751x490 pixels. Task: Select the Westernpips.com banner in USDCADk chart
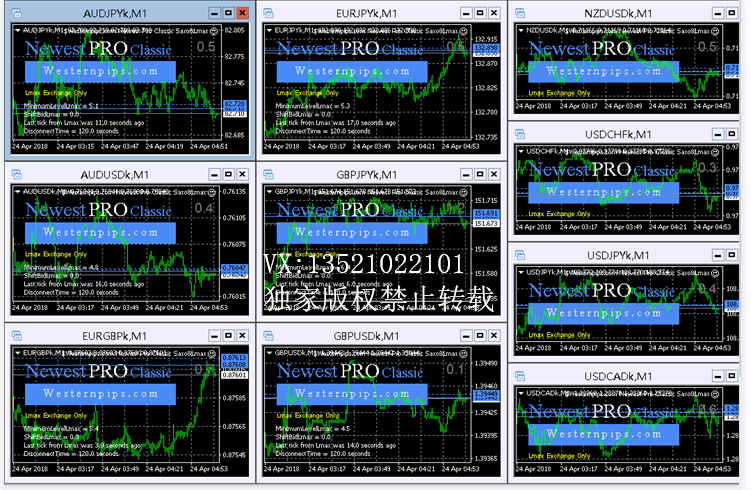pyautogui.click(x=603, y=434)
